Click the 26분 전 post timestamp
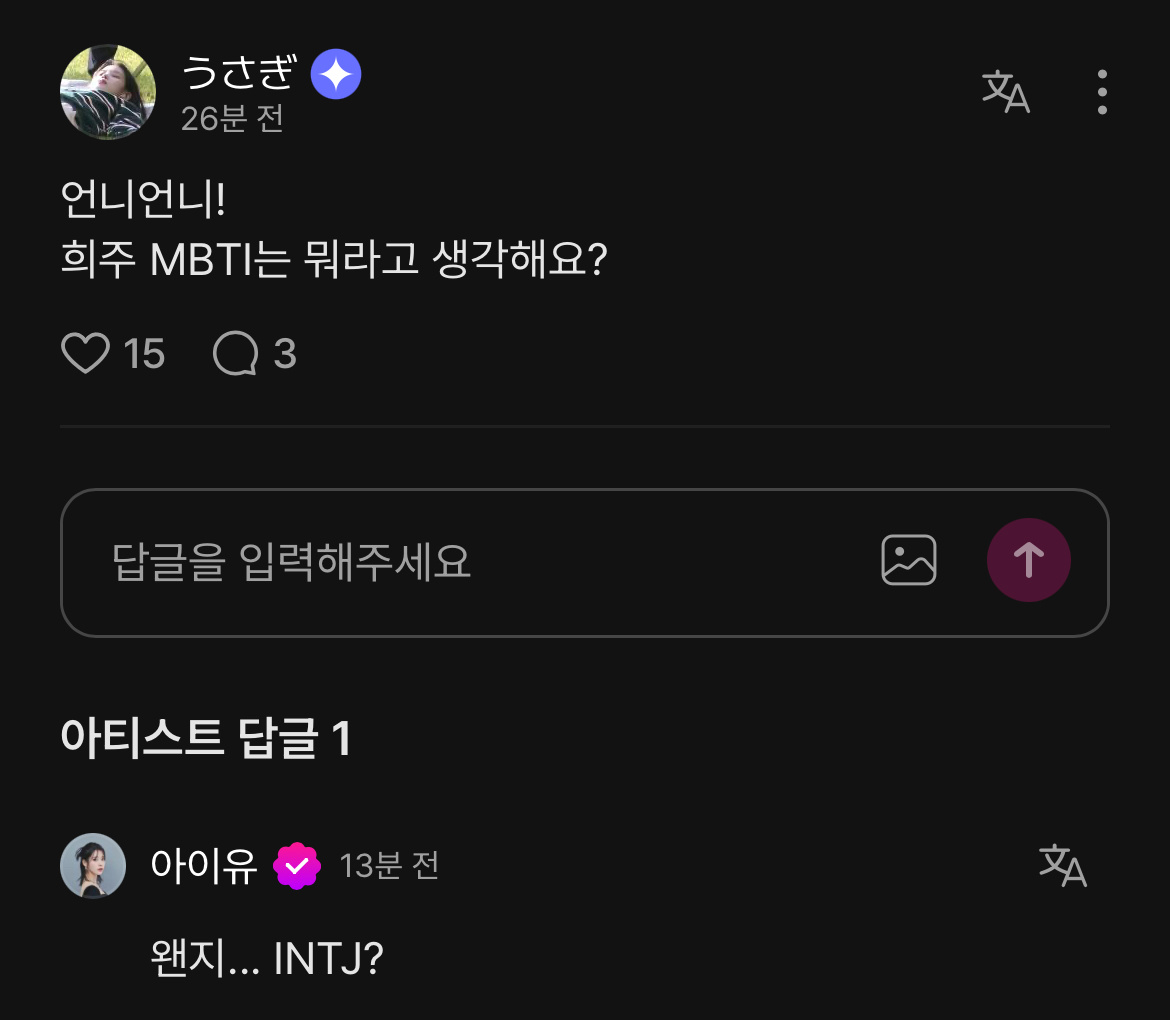This screenshot has height=1020, width=1170. [232, 119]
